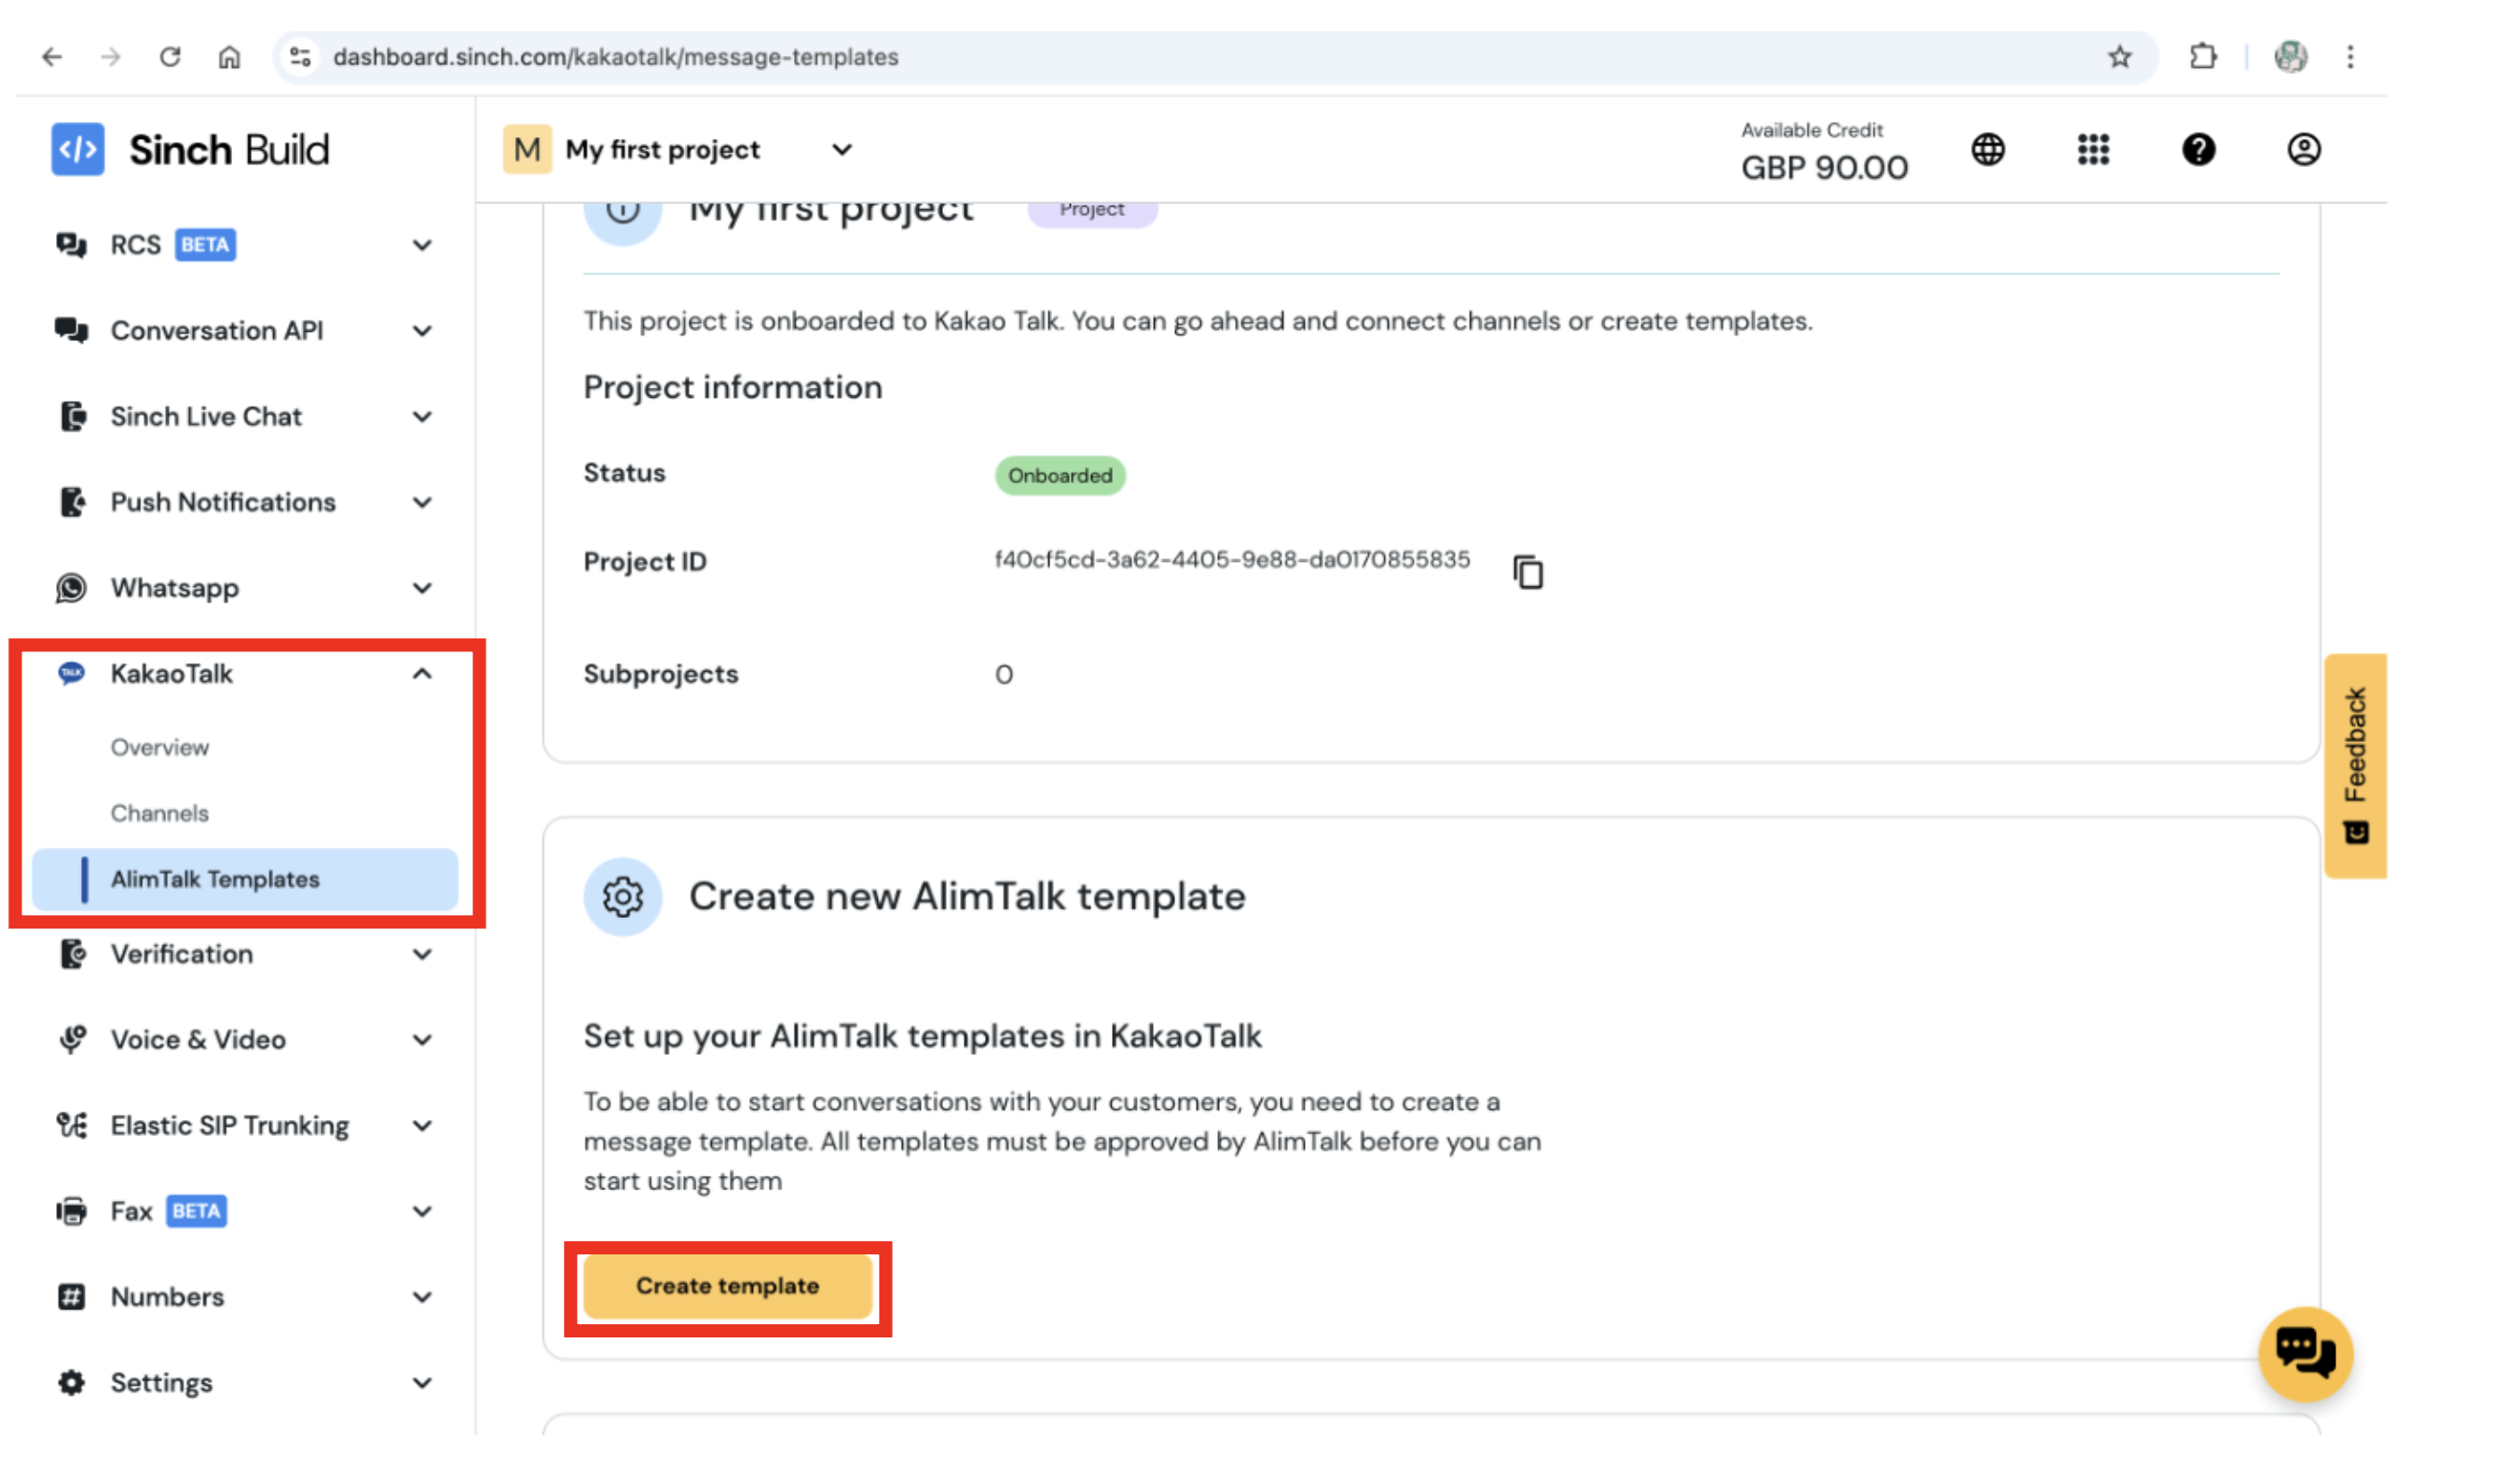Click the help question mark icon

click(x=2199, y=150)
